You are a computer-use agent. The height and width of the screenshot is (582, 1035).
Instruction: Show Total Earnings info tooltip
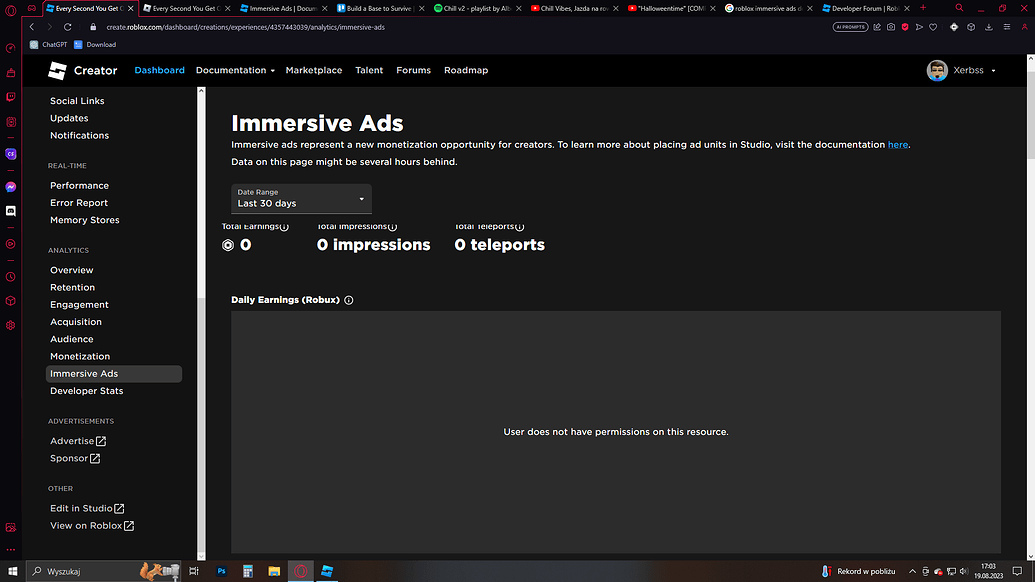coord(284,227)
